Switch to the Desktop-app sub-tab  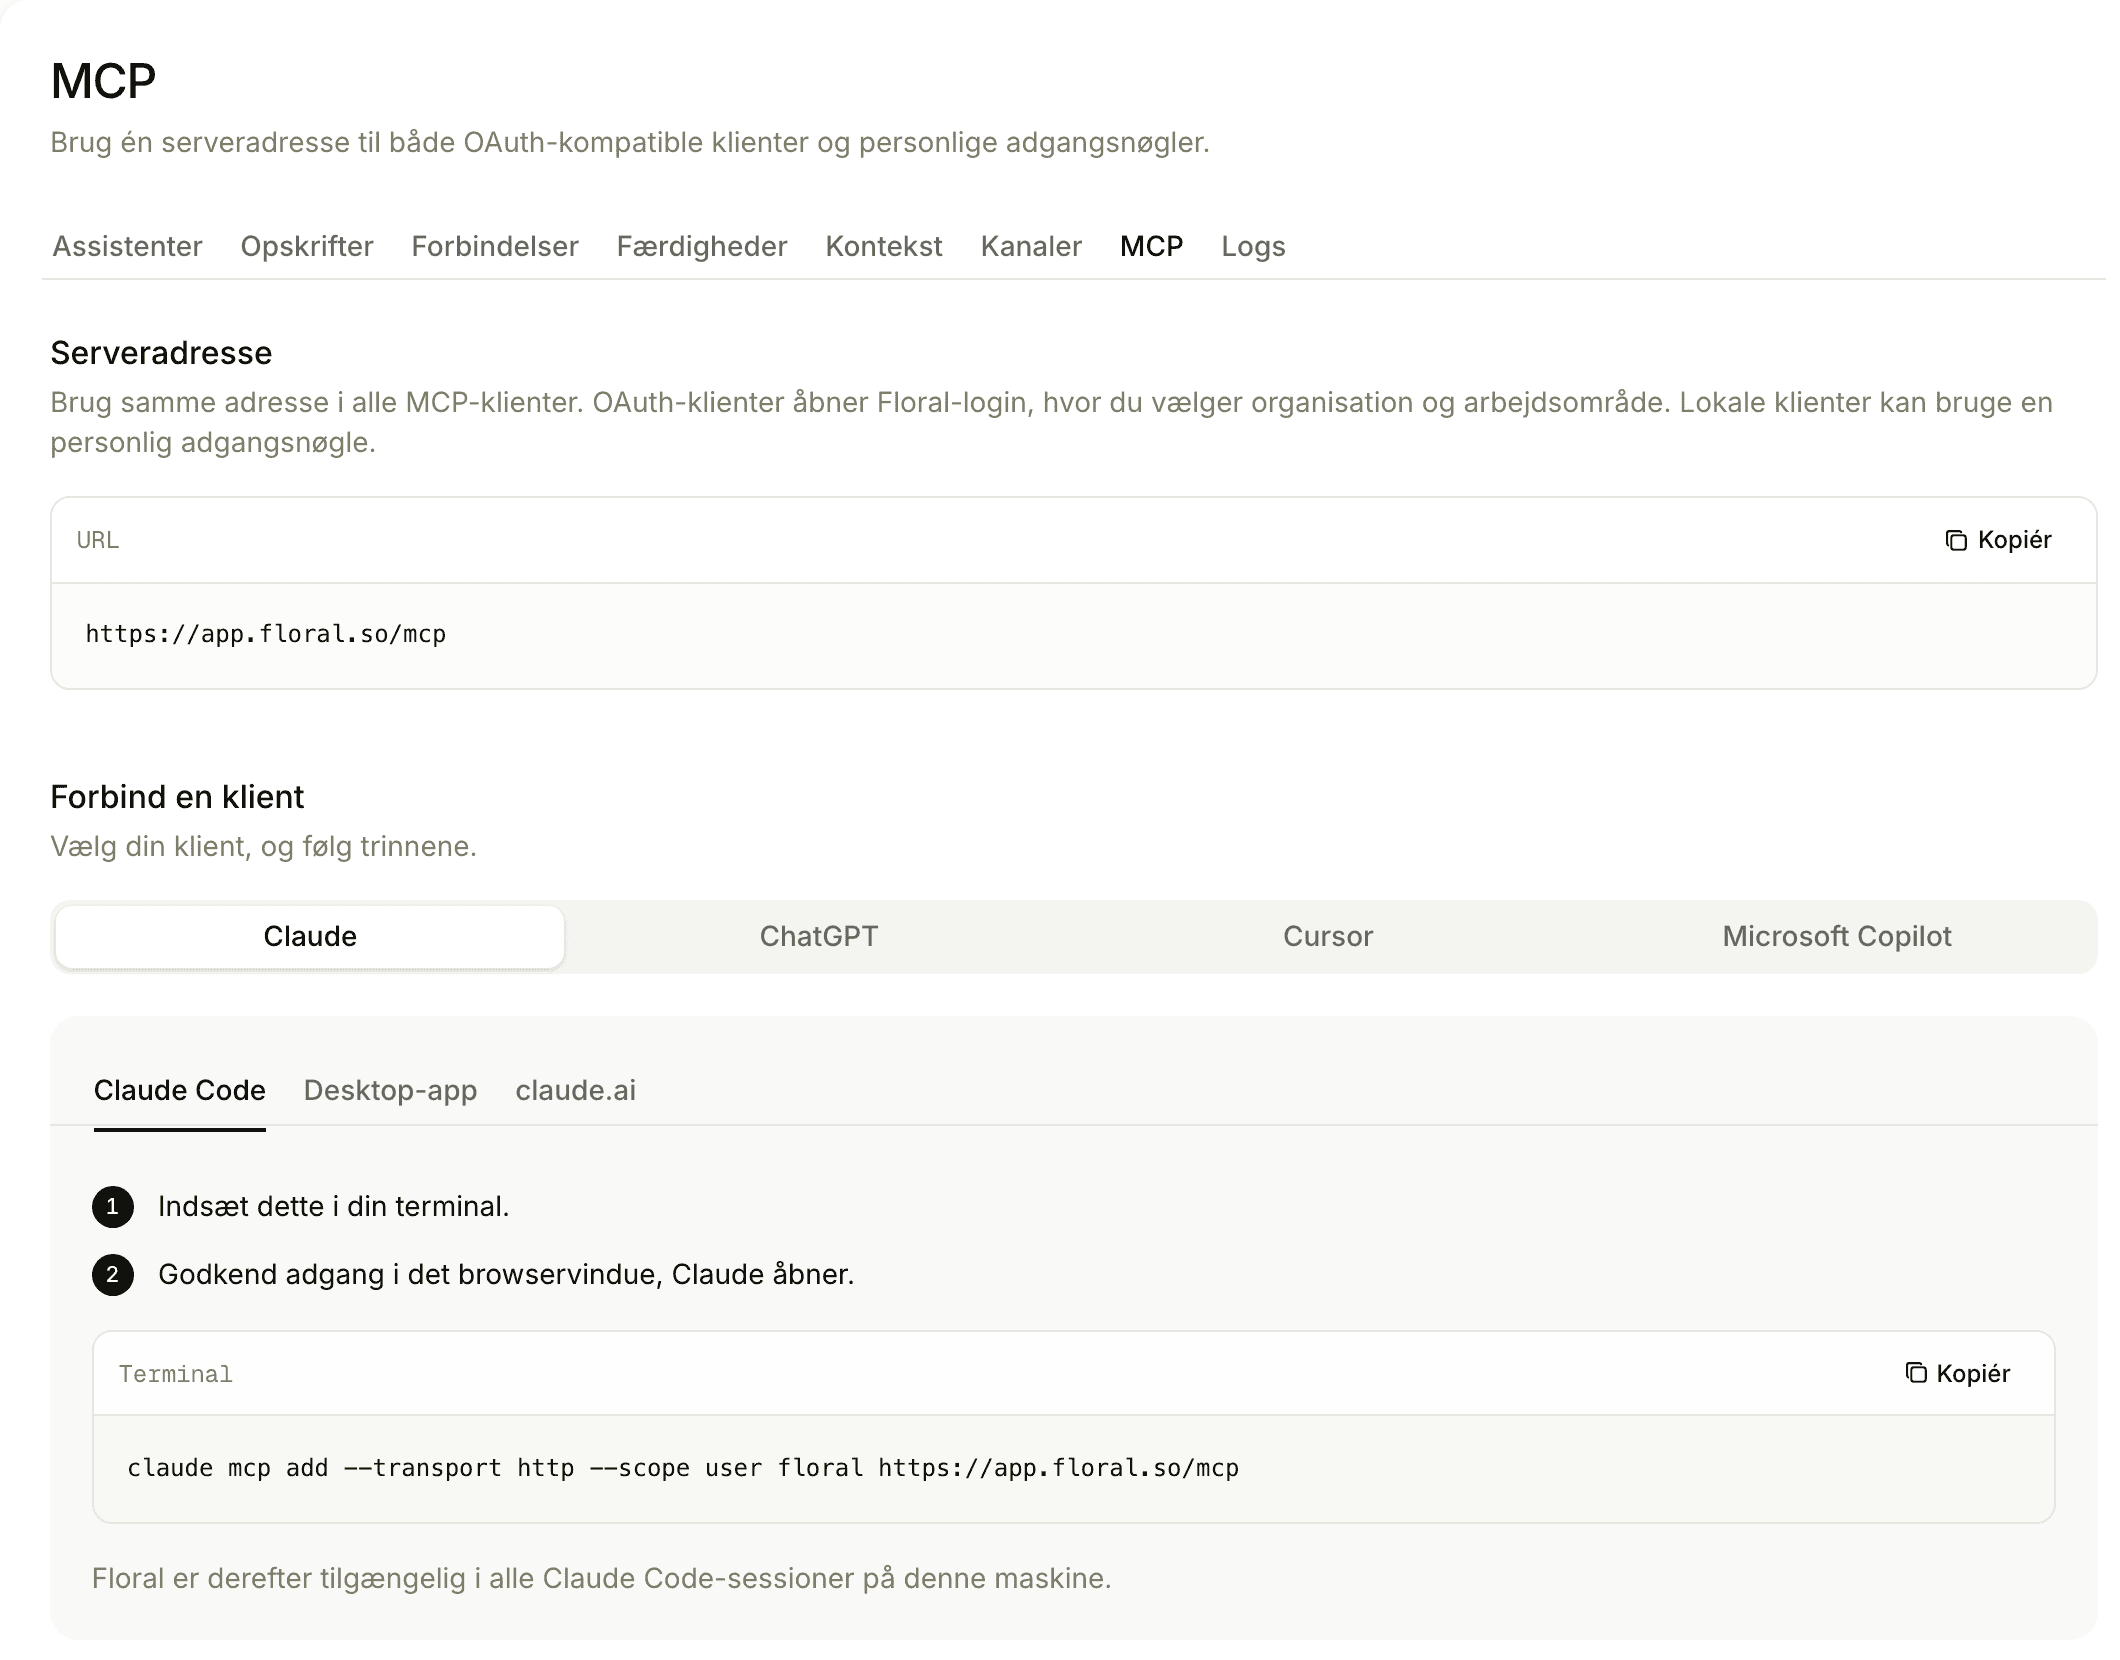click(x=390, y=1090)
